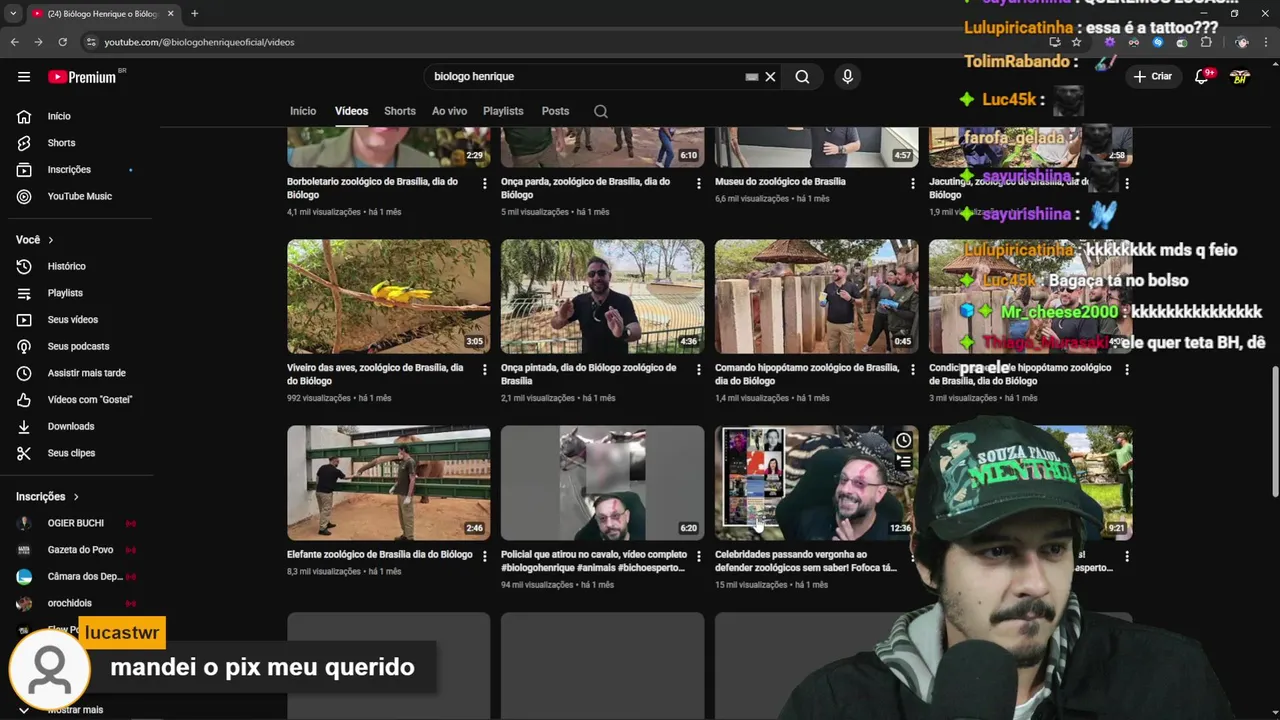Play the Comando hipopótamo thumbnail
Screen dimensions: 1280x720
pos(816,296)
